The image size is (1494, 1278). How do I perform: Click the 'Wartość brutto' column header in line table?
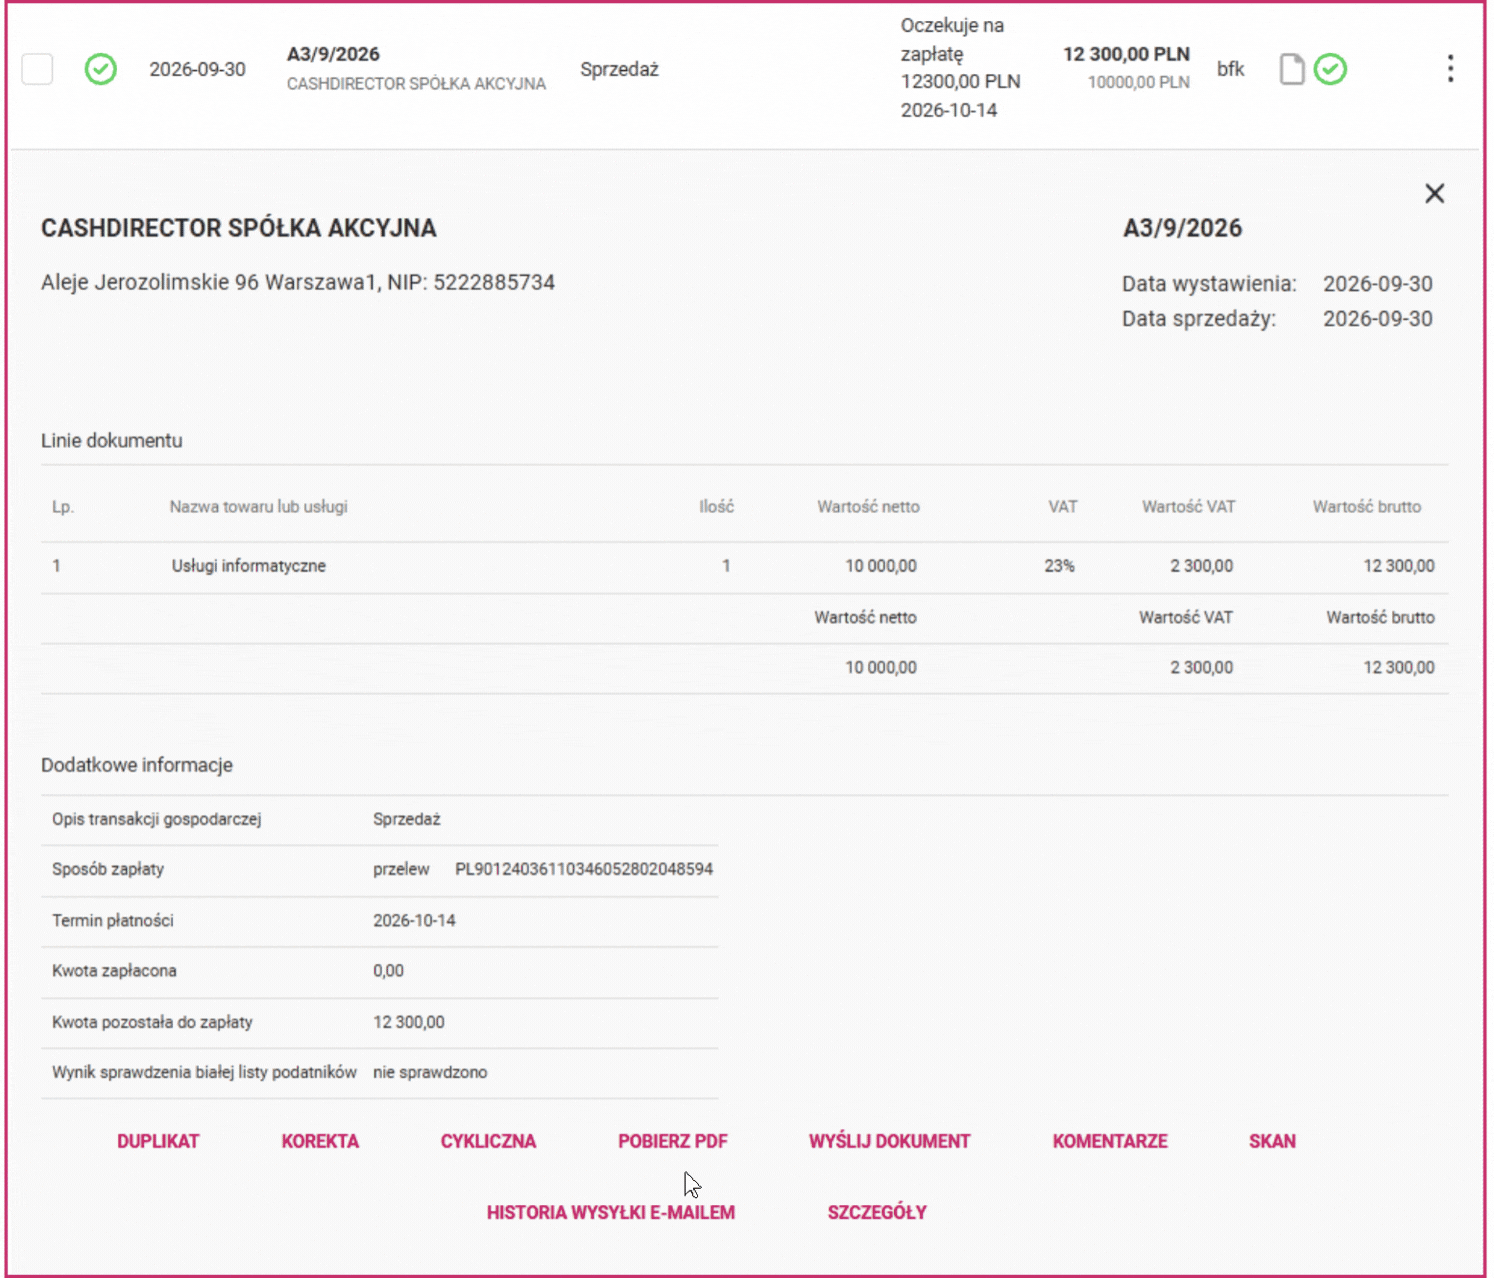(1367, 507)
